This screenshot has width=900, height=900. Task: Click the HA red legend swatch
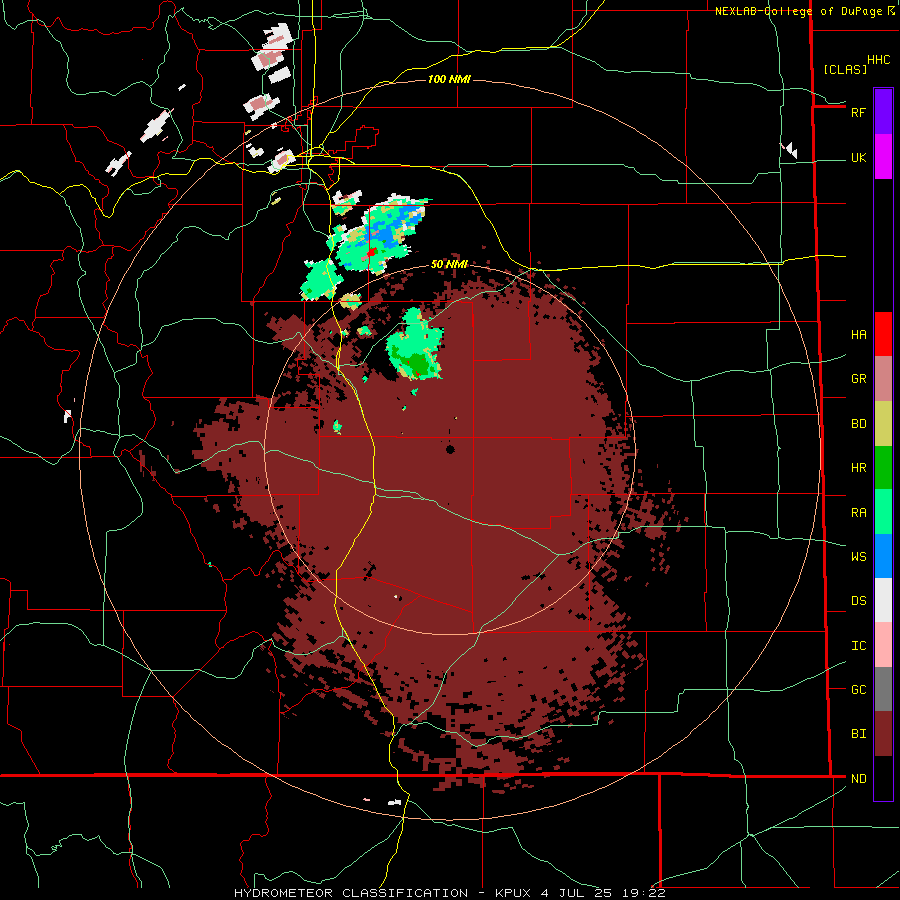click(x=883, y=334)
